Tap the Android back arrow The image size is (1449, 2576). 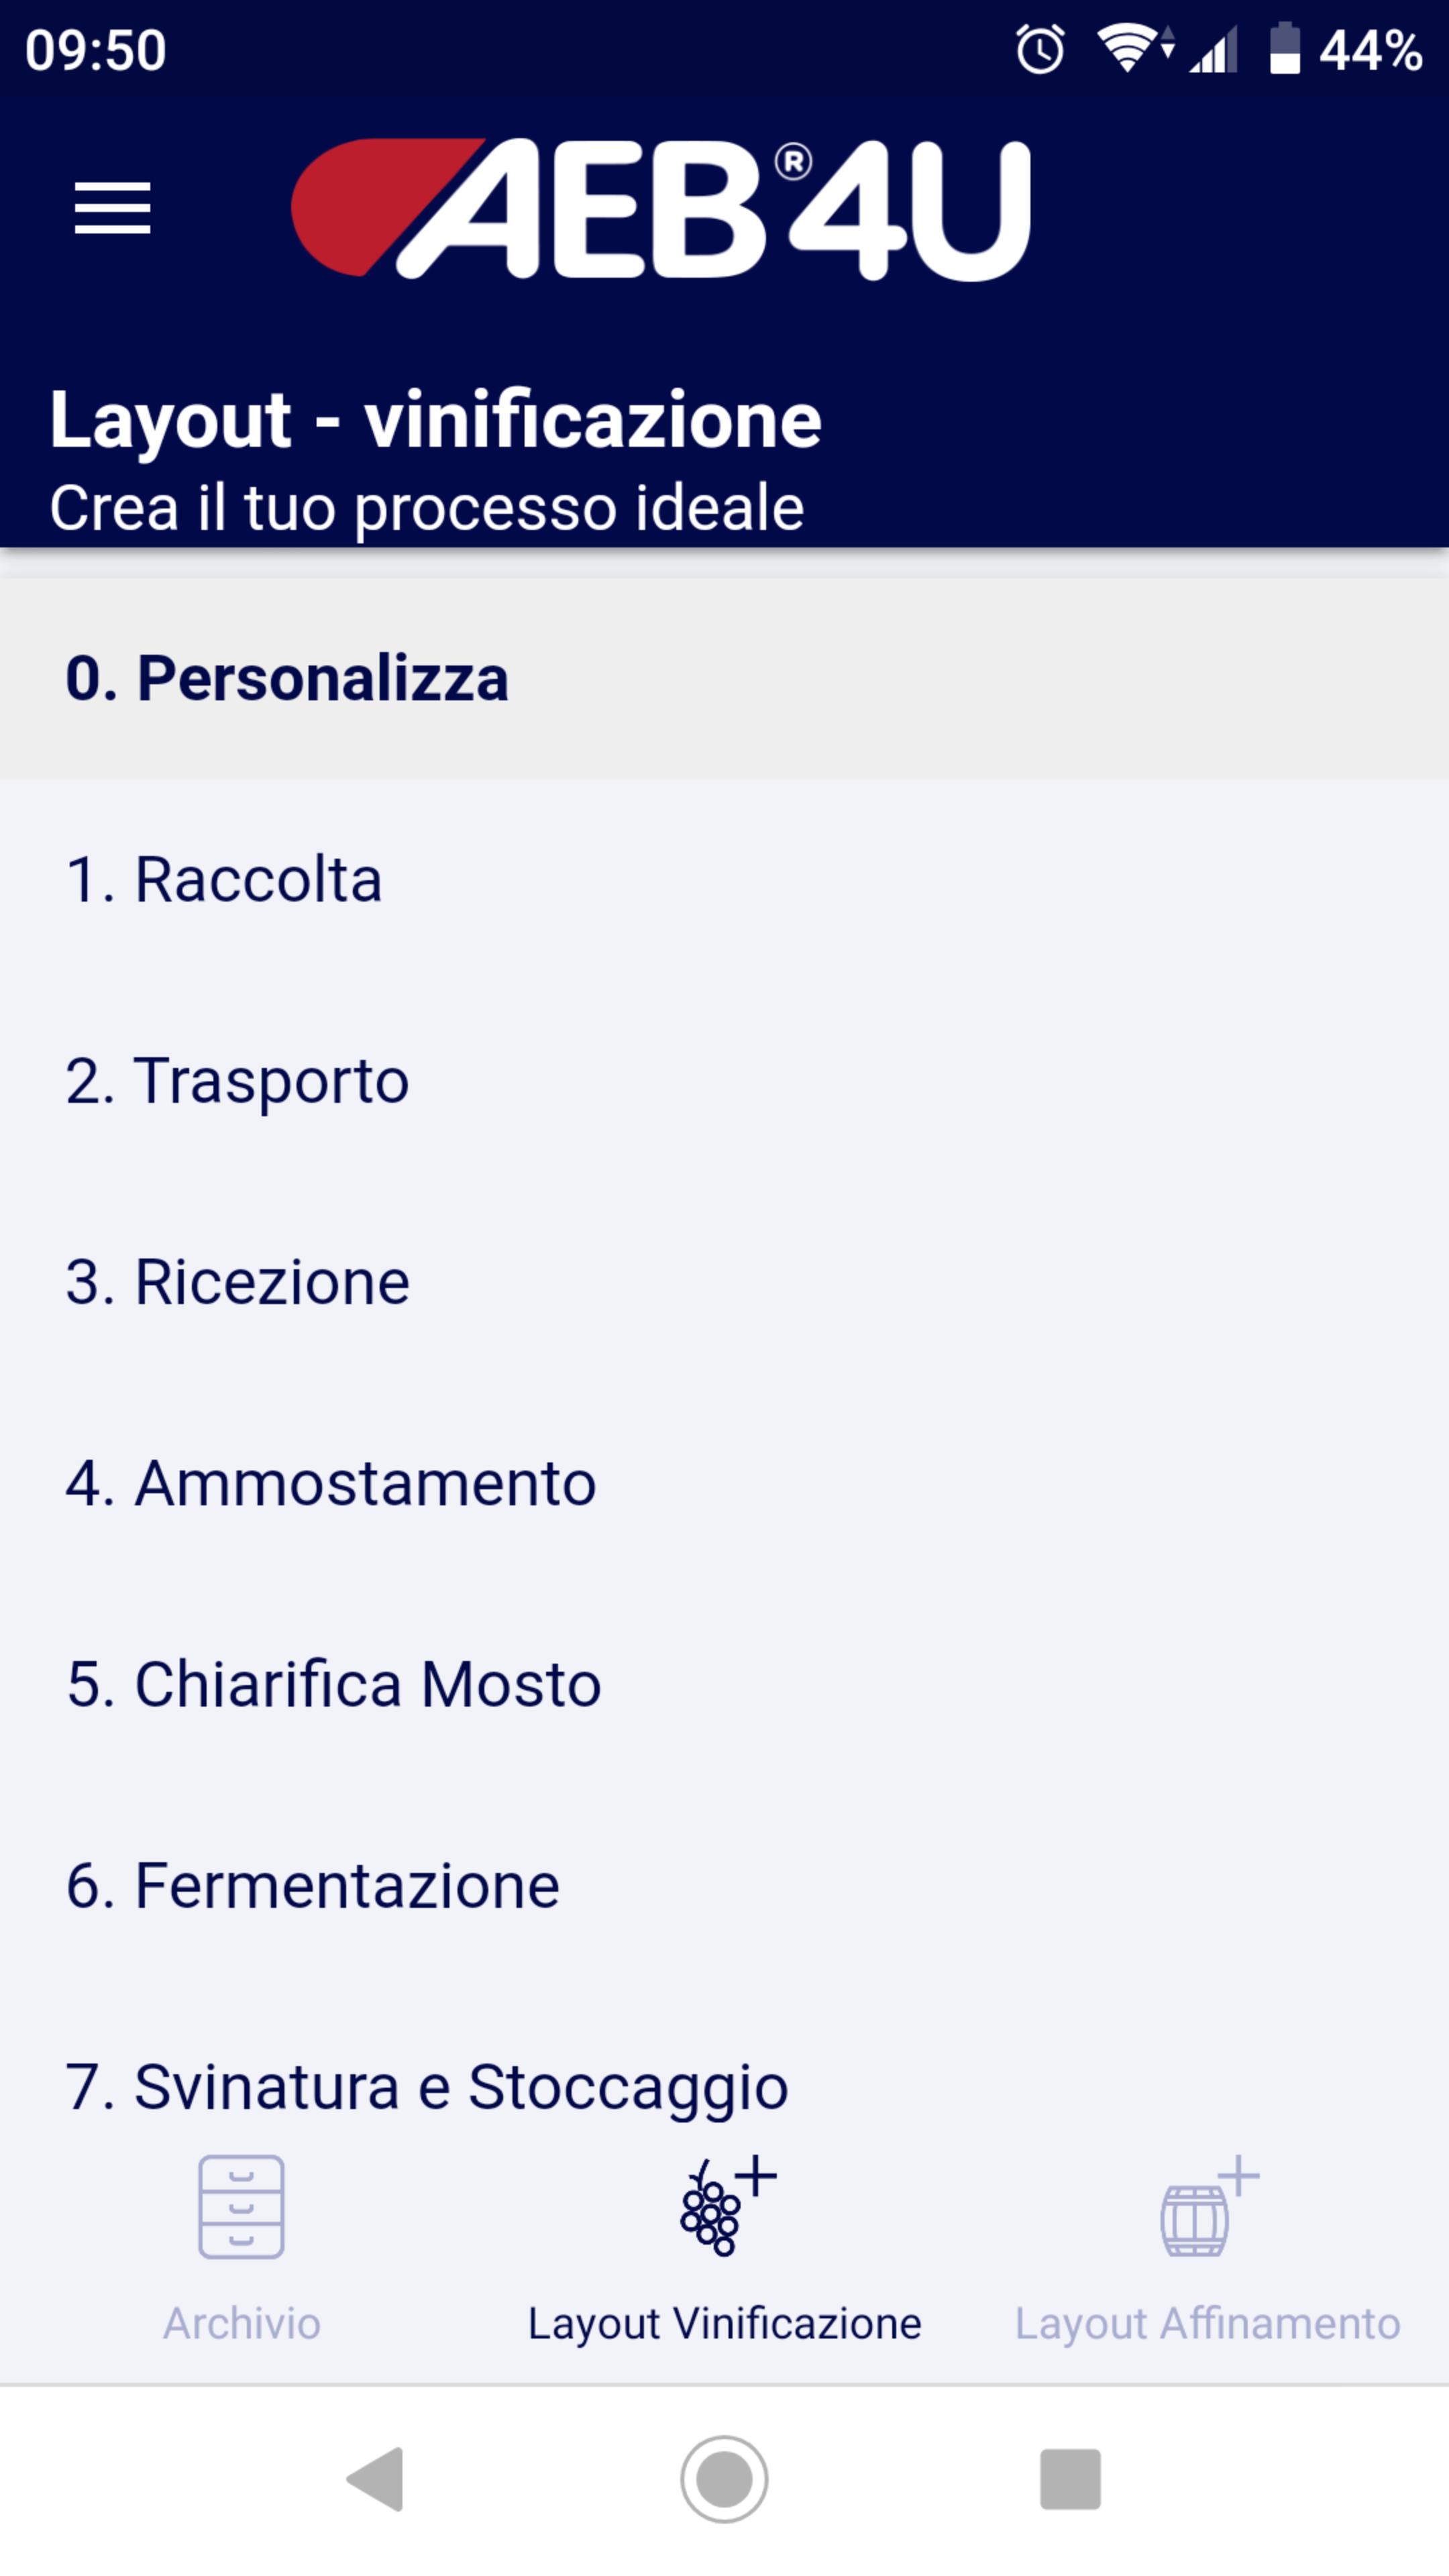tap(375, 2479)
